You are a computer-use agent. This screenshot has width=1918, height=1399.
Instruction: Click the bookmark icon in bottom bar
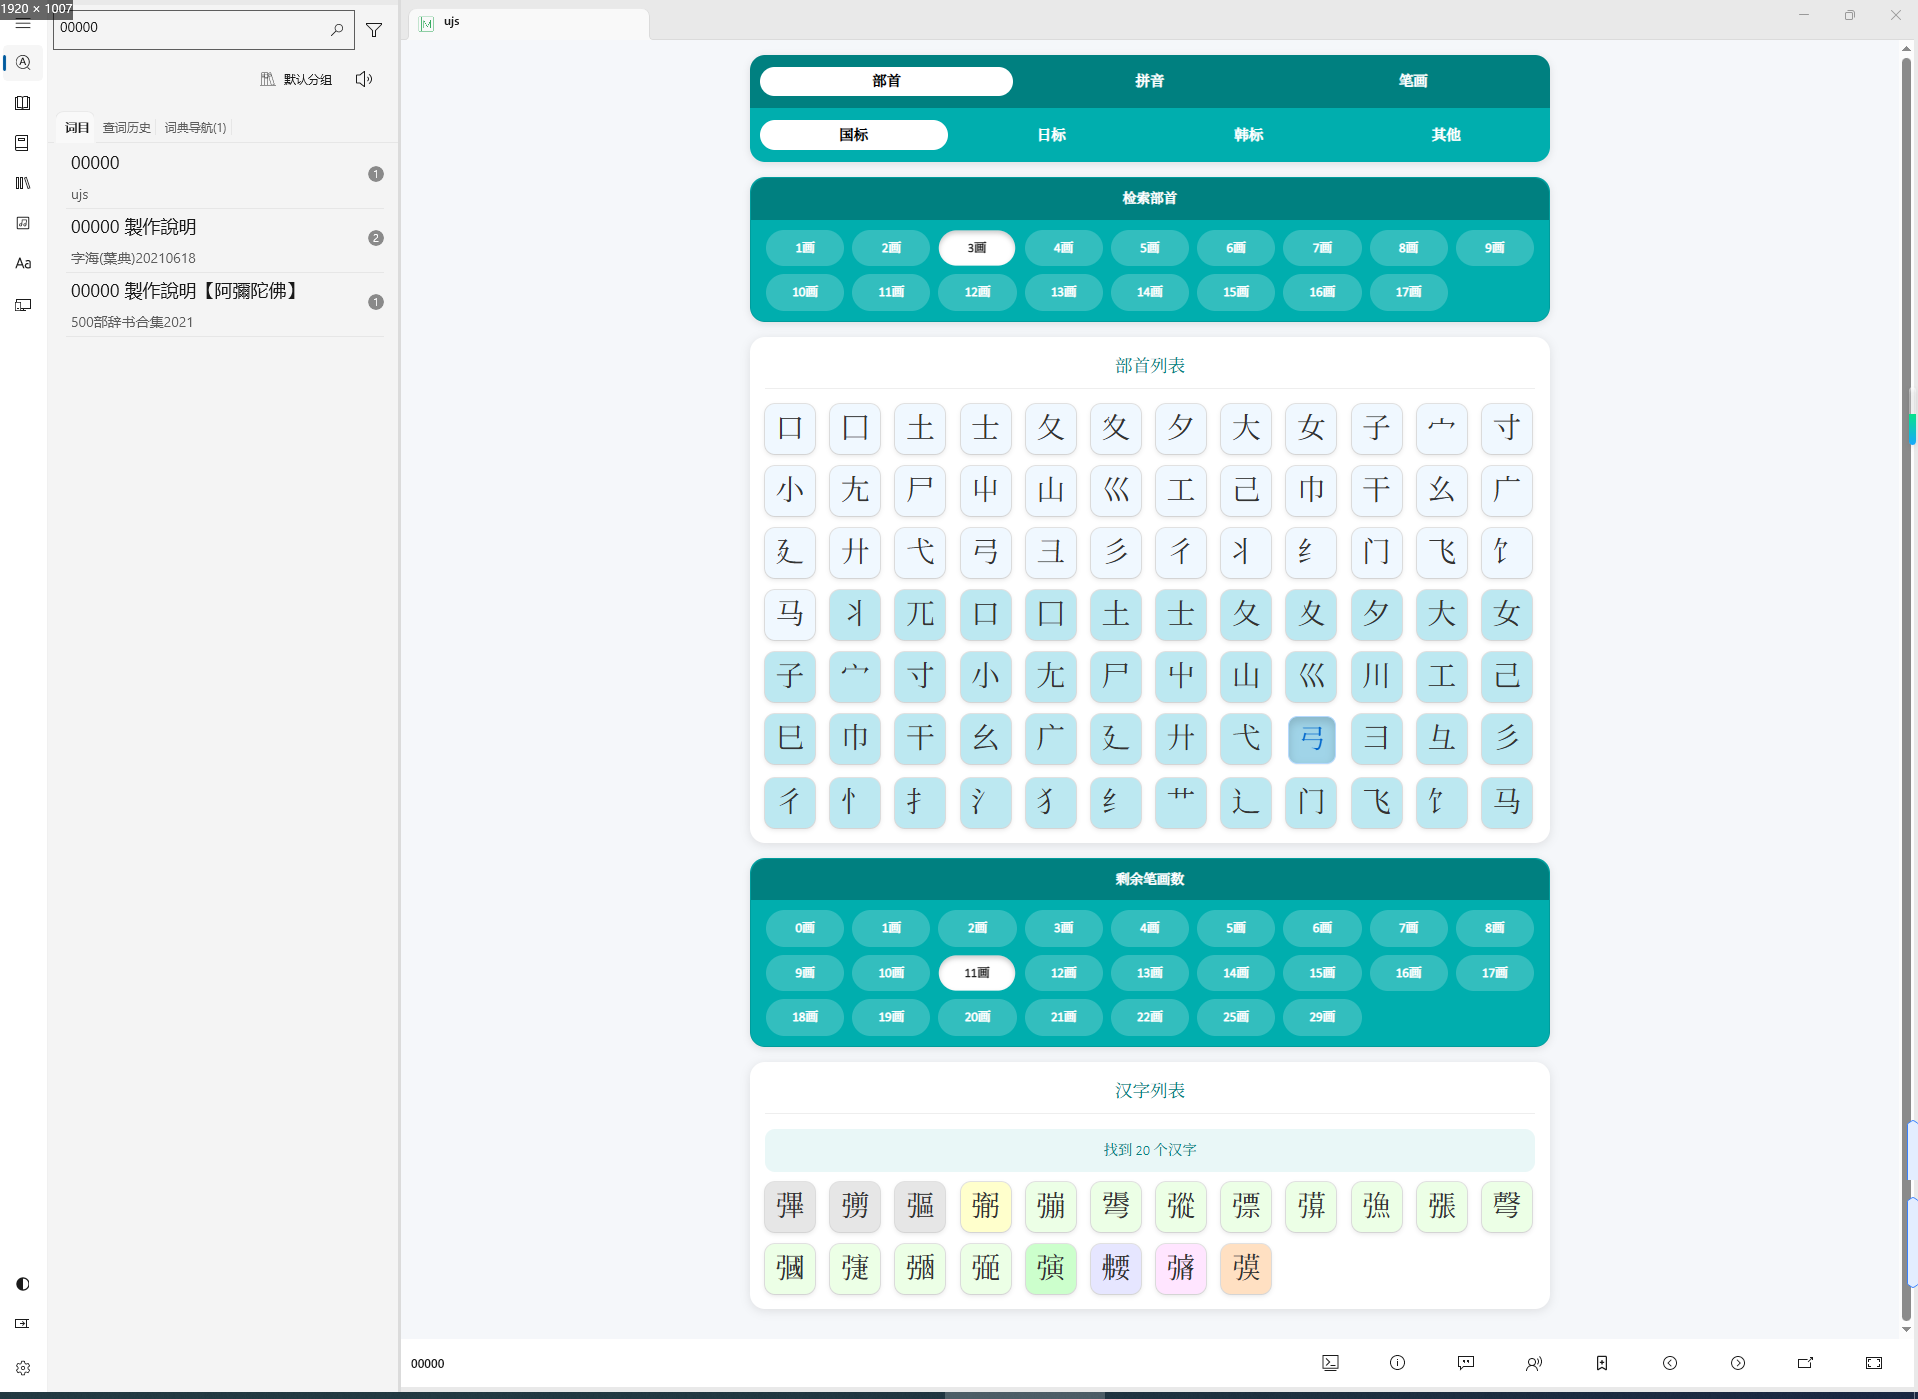coord(1602,1363)
